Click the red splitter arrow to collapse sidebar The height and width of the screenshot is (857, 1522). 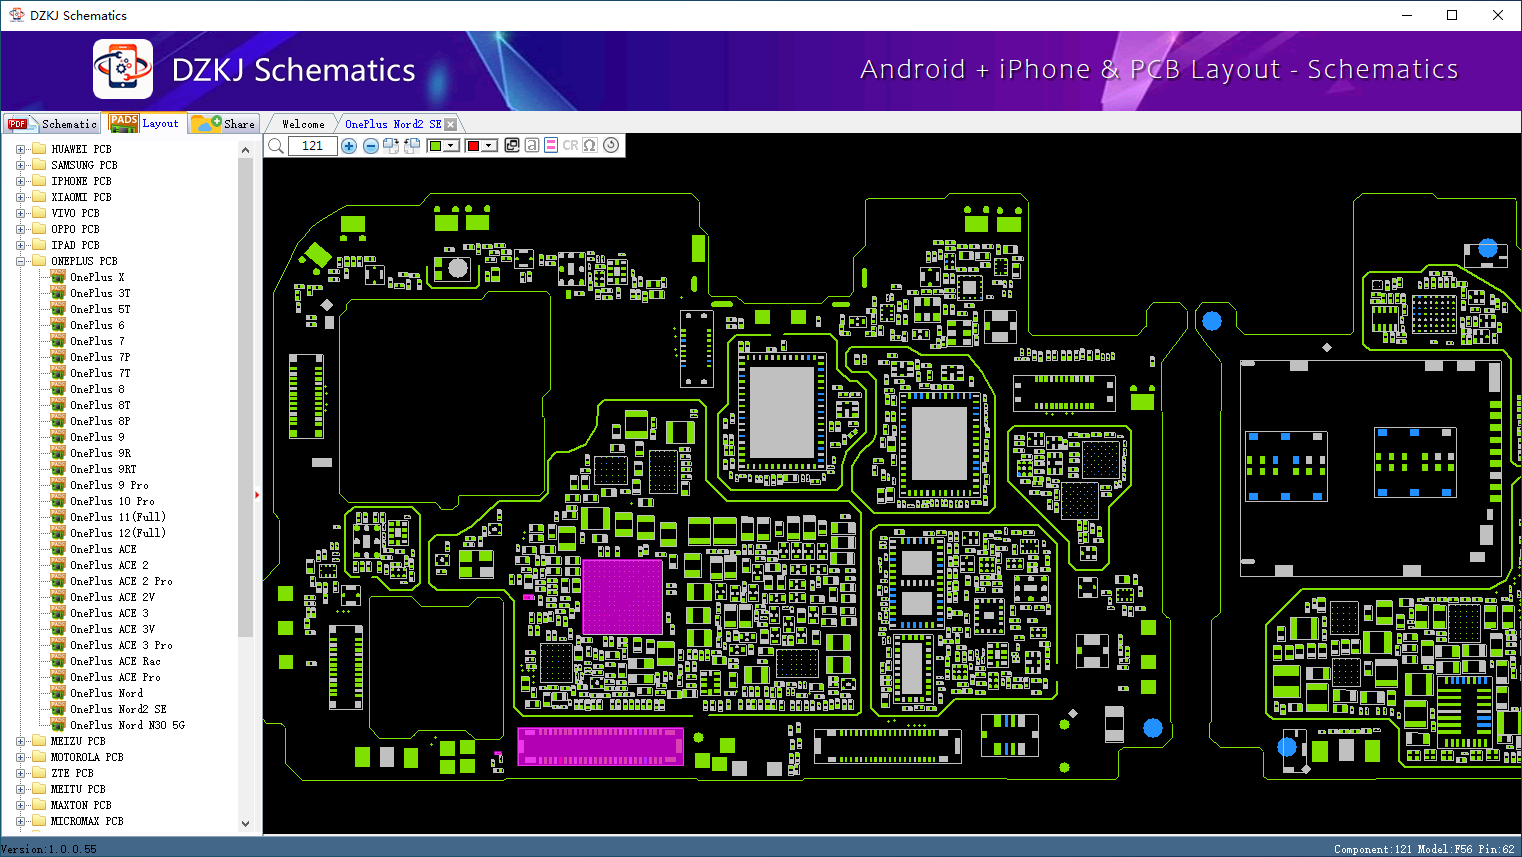[x=257, y=494]
